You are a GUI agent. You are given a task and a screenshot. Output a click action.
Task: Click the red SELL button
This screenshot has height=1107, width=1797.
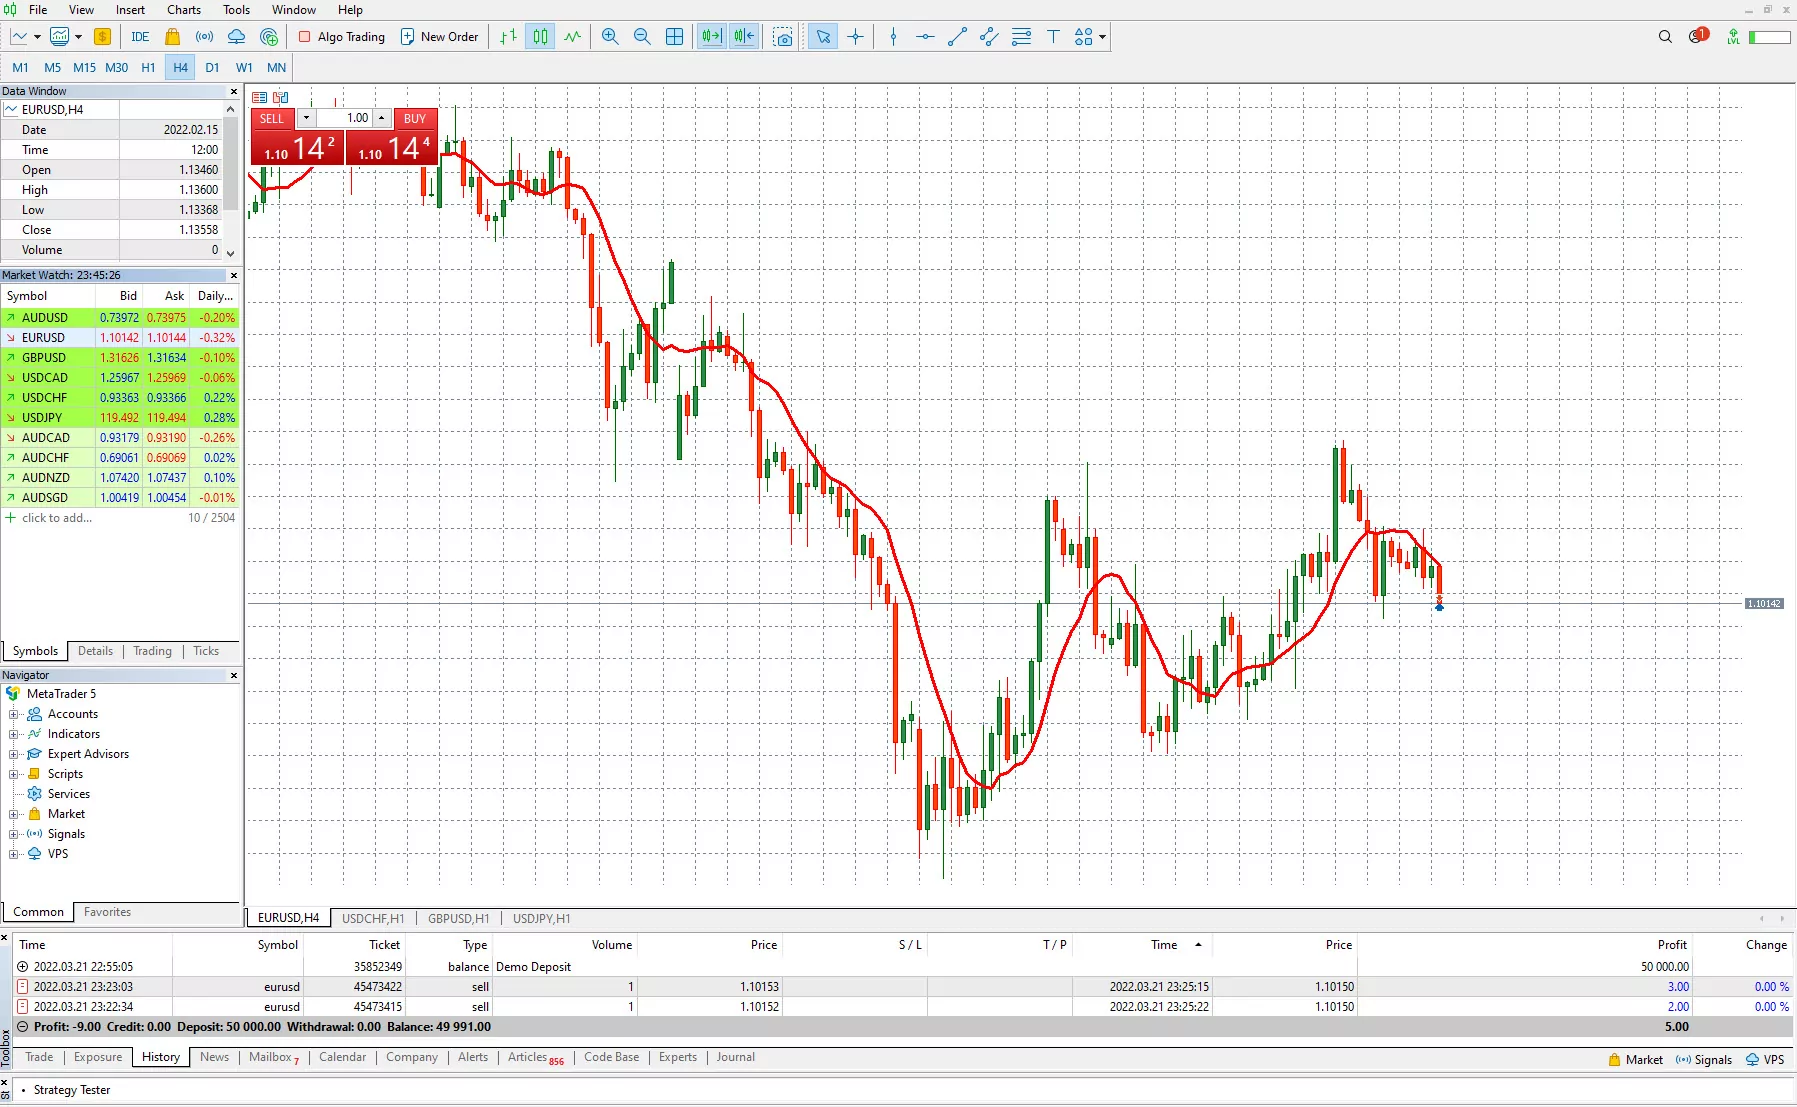click(x=272, y=118)
